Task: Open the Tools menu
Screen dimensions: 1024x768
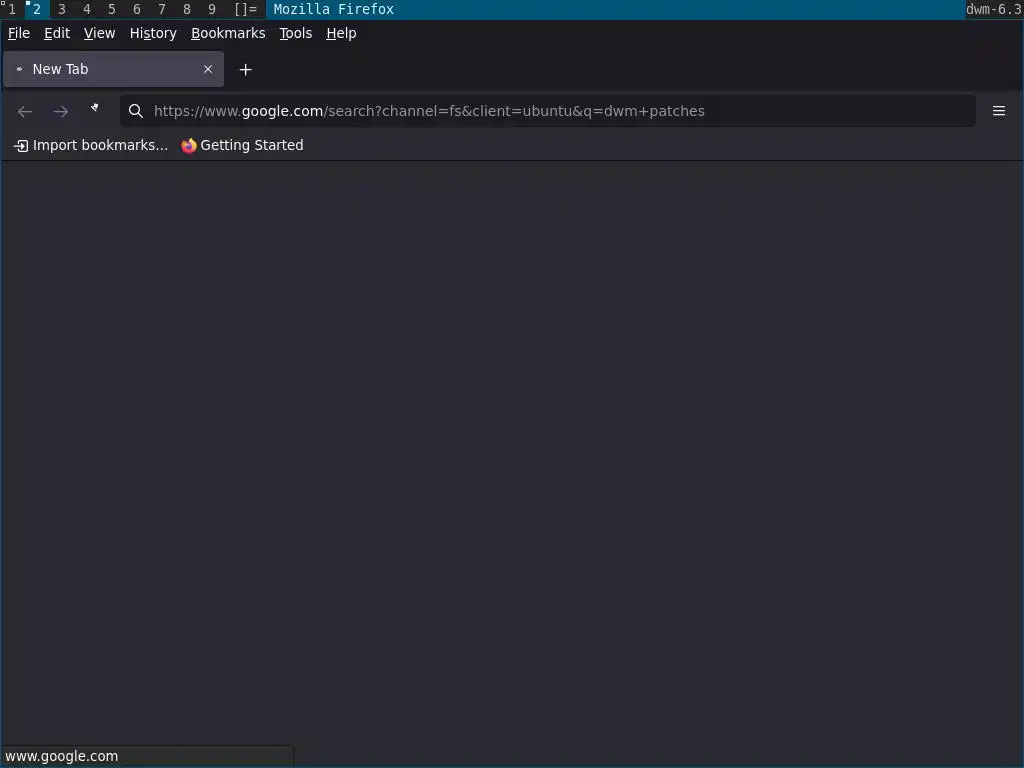Action: pyautogui.click(x=296, y=33)
